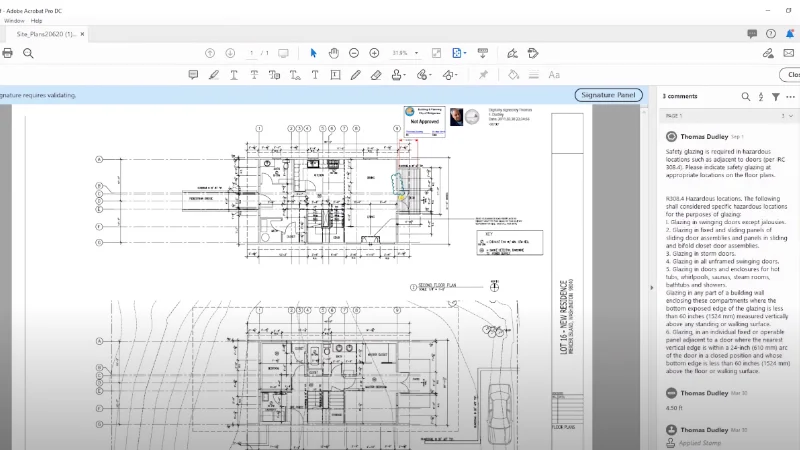
Task: Click the Zoom Out minus icon
Action: pyautogui.click(x=354, y=53)
